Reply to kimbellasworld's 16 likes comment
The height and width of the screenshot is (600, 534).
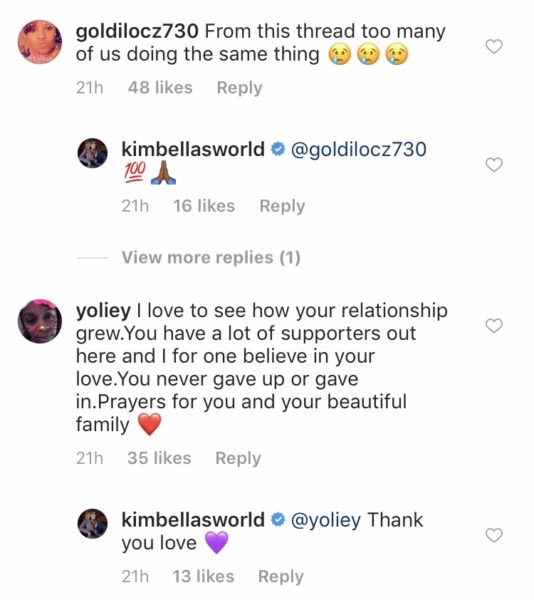(x=282, y=206)
